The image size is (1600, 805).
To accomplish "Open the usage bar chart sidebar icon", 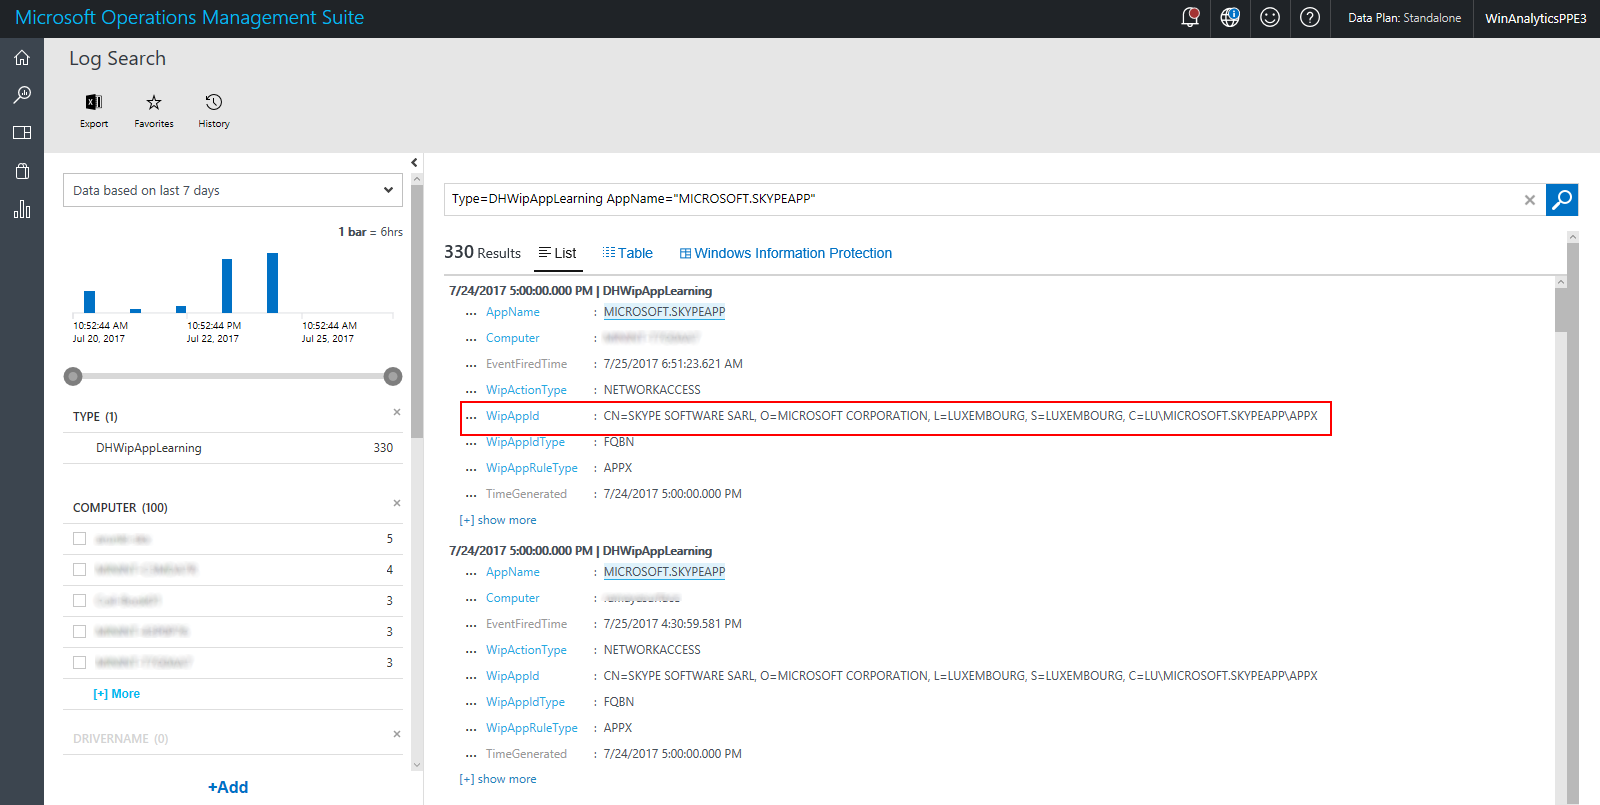I will pyautogui.click(x=22, y=209).
